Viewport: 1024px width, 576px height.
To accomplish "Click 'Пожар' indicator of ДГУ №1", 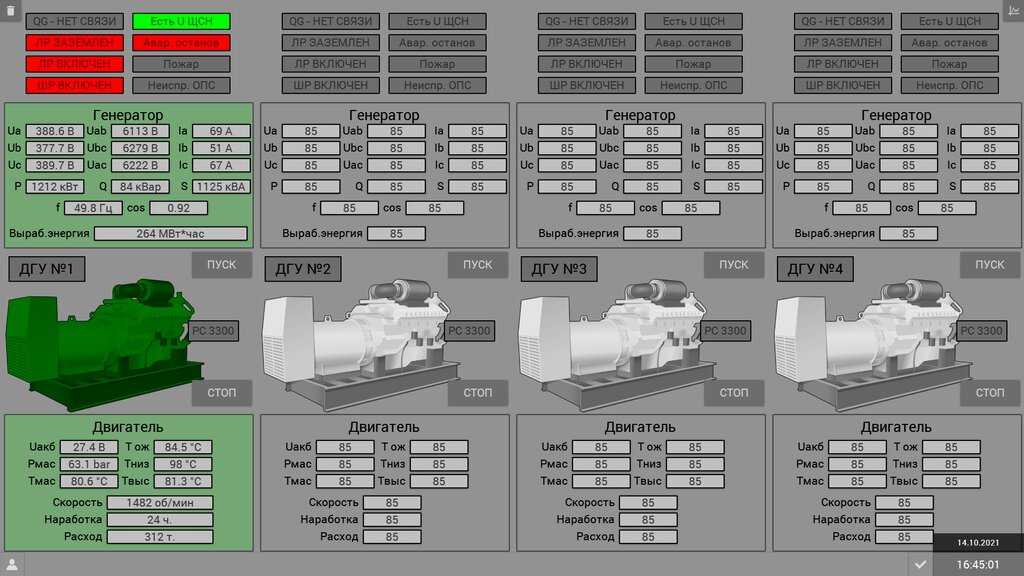I will click(182, 64).
